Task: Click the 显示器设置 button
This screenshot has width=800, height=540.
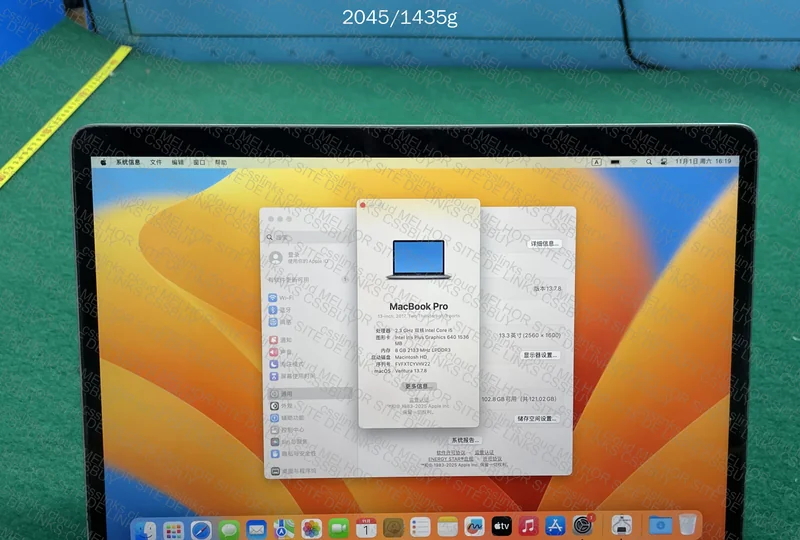Action: click(x=540, y=355)
